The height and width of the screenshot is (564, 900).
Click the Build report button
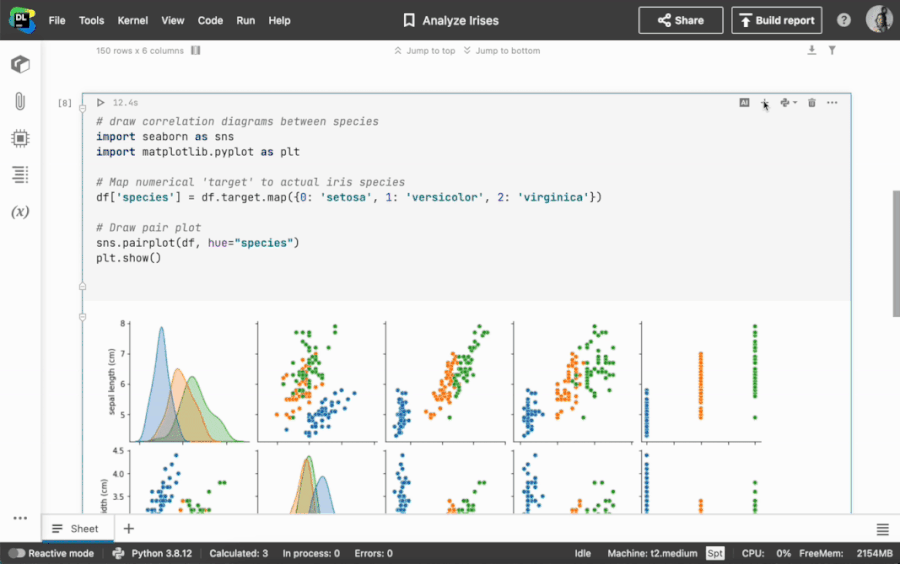pyautogui.click(x=777, y=20)
